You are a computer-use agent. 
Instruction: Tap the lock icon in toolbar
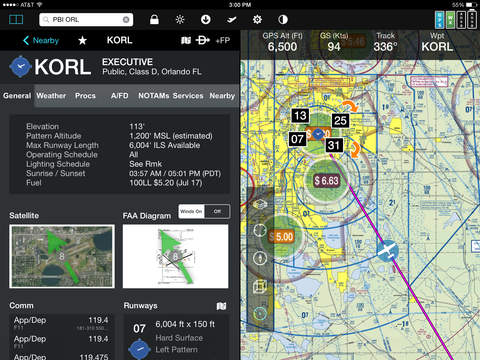coord(154,19)
